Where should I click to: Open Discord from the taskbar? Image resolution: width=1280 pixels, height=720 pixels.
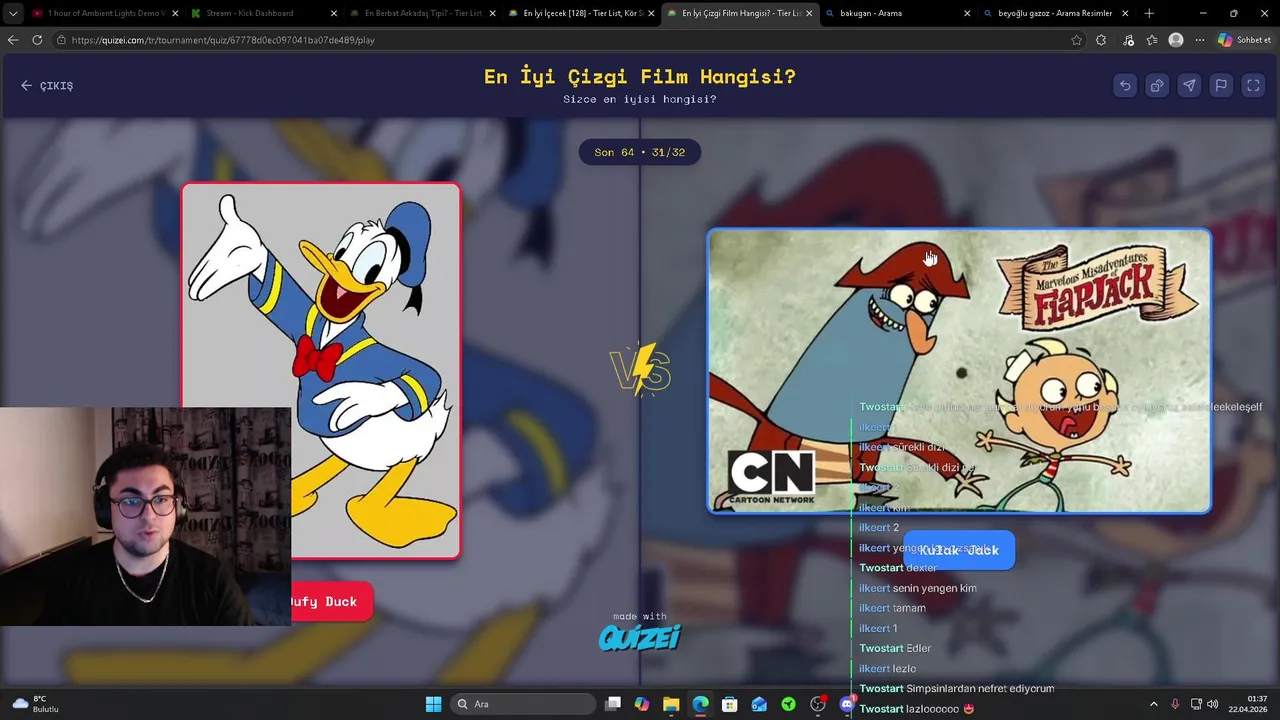[x=847, y=704]
